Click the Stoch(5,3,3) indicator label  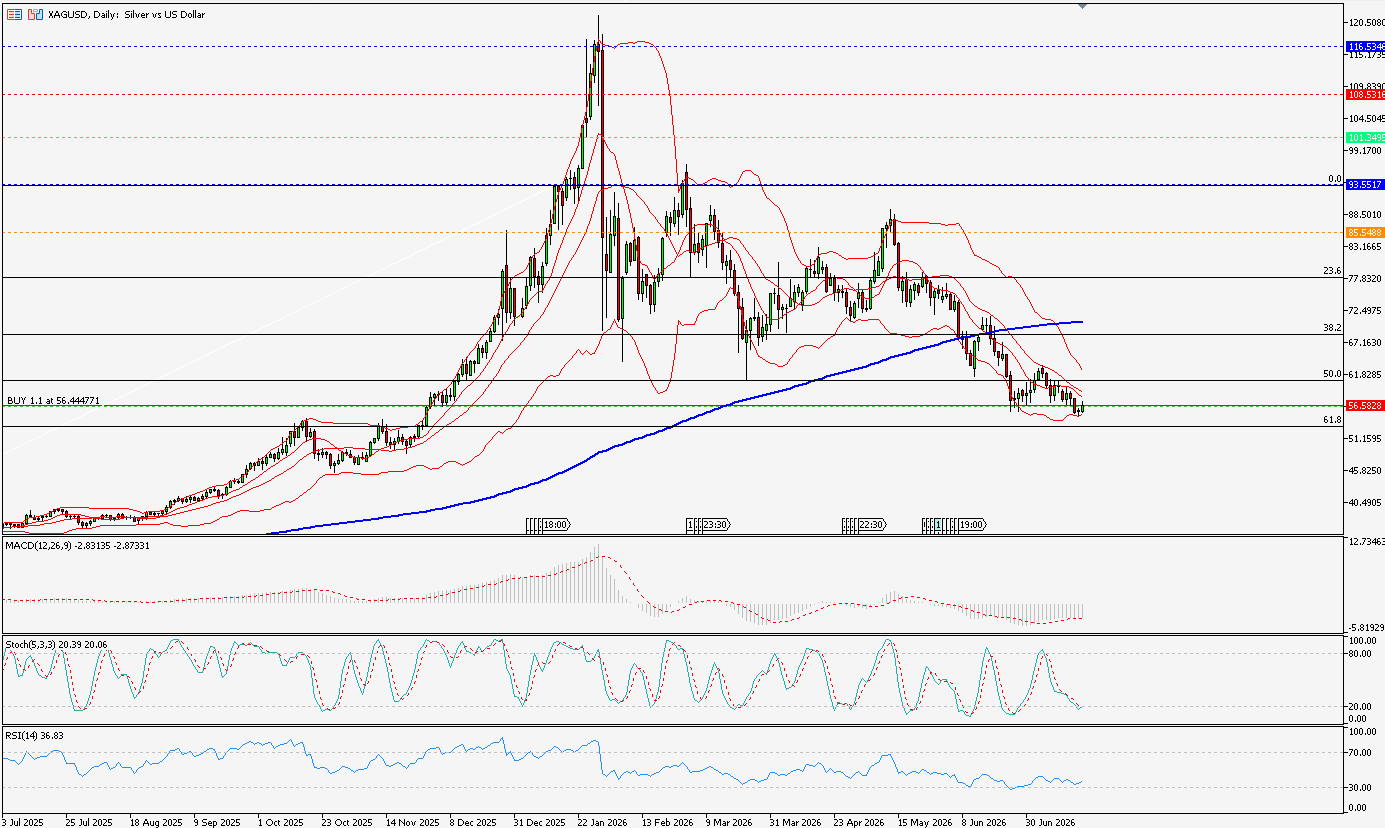pos(57,645)
